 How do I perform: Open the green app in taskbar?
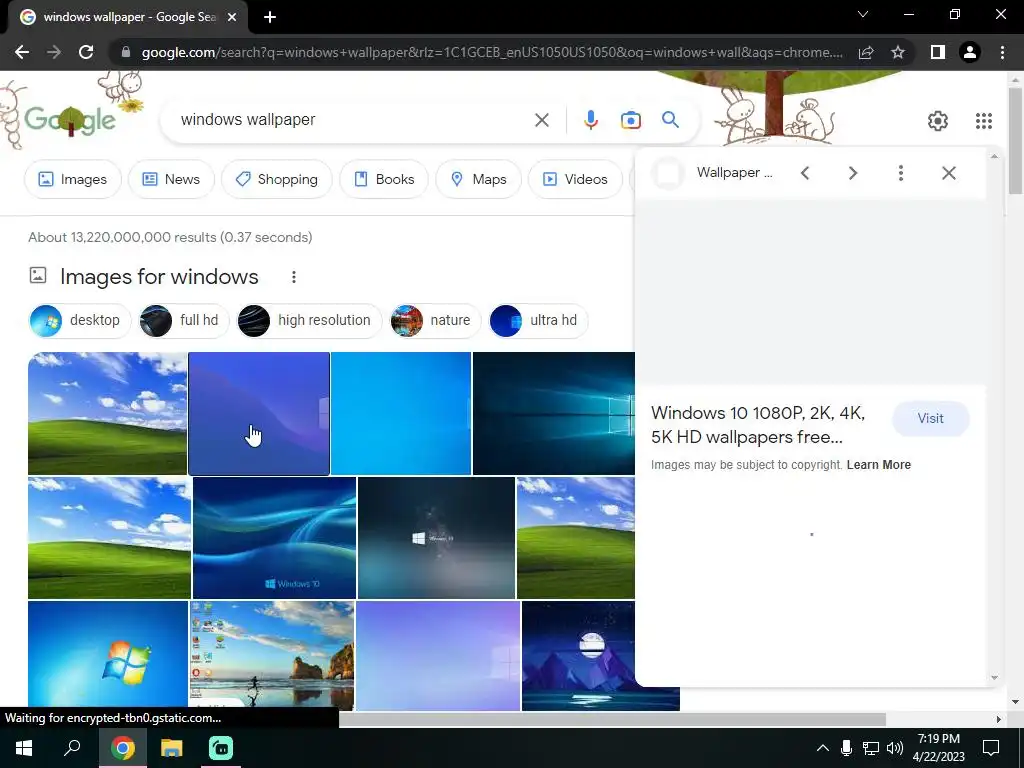pos(221,748)
